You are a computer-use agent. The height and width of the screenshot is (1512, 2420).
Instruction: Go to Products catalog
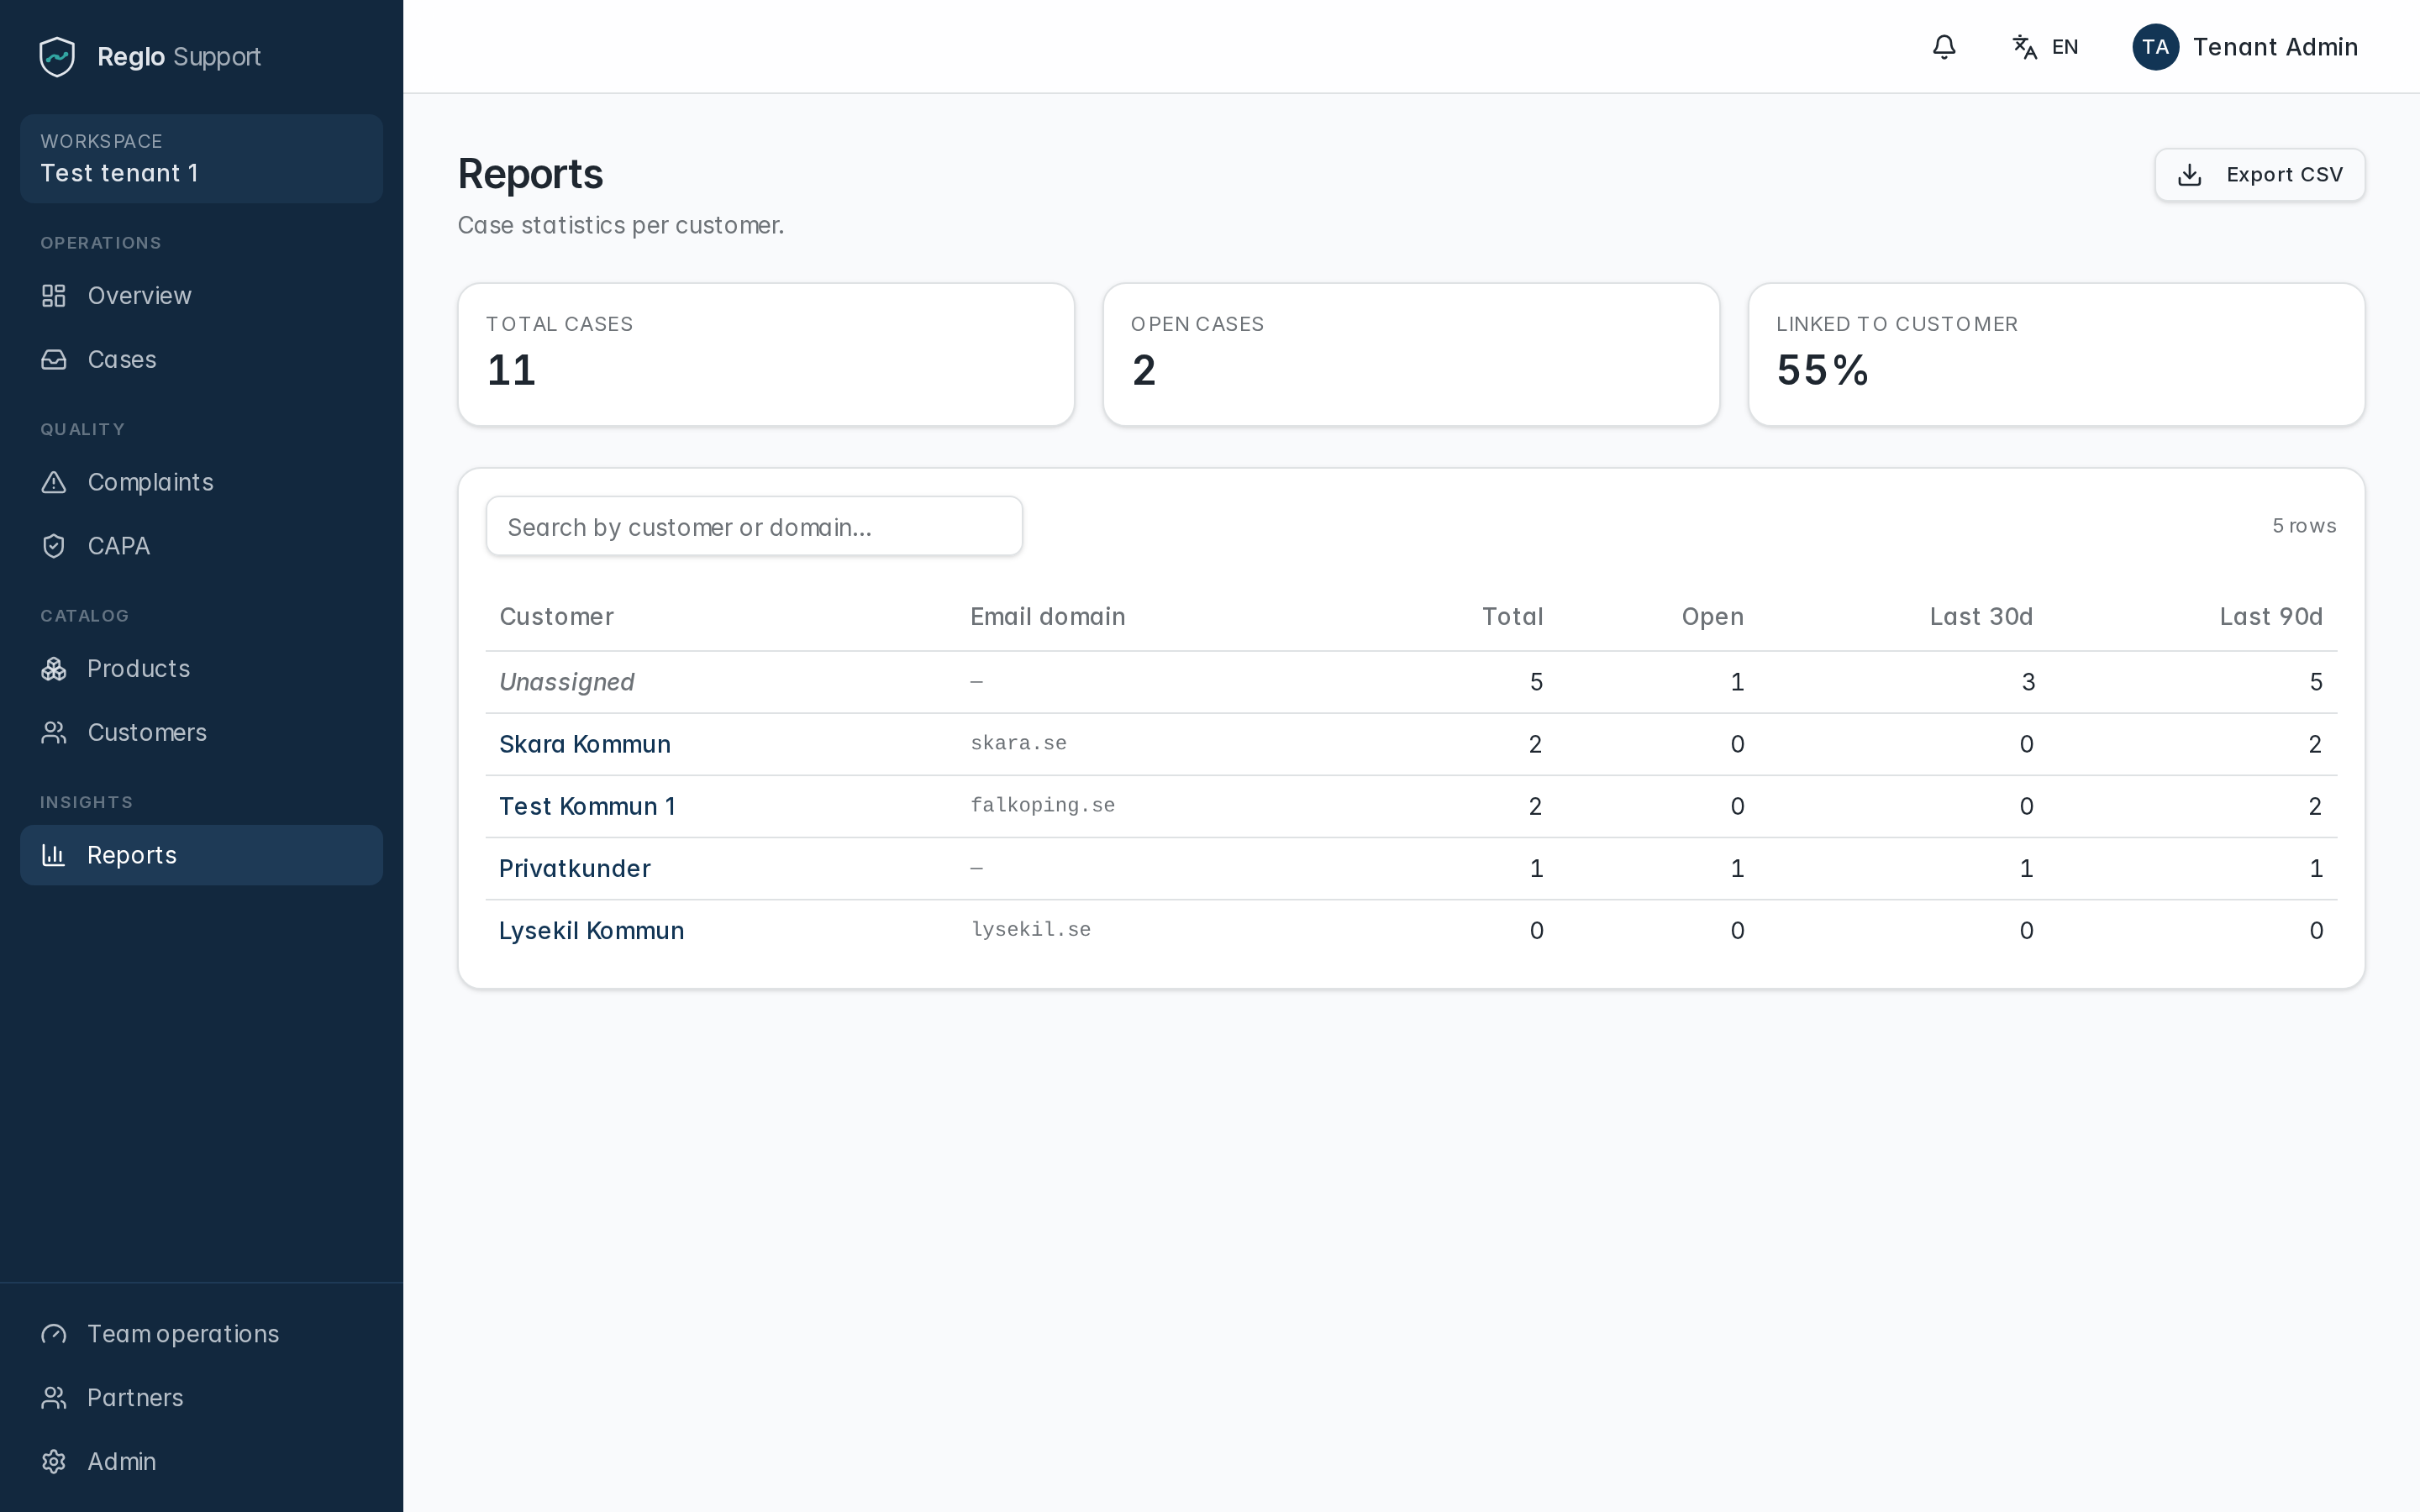pyautogui.click(x=201, y=669)
